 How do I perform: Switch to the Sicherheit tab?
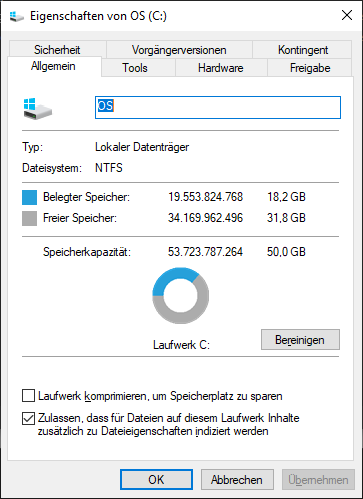coord(57,49)
